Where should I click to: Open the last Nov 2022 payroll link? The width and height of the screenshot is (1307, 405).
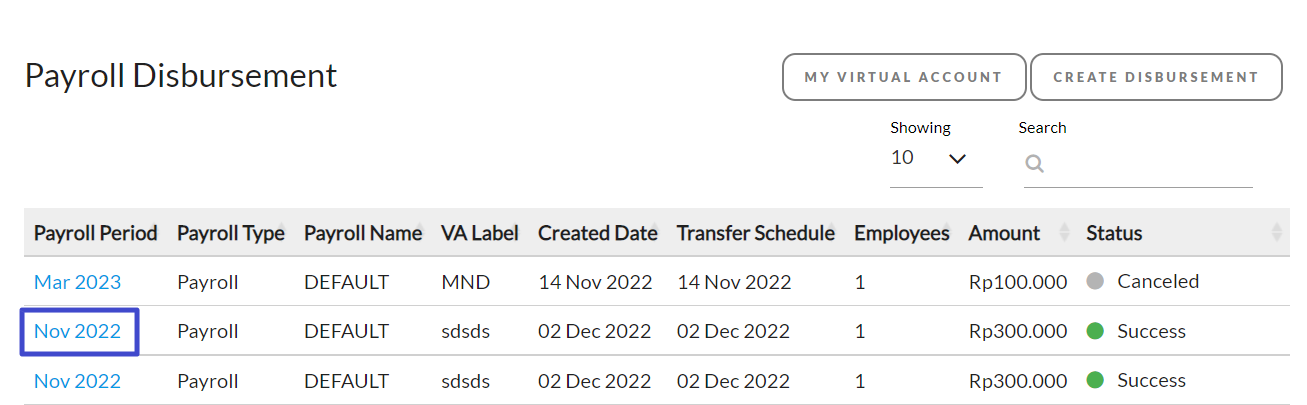pyautogui.click(x=77, y=380)
